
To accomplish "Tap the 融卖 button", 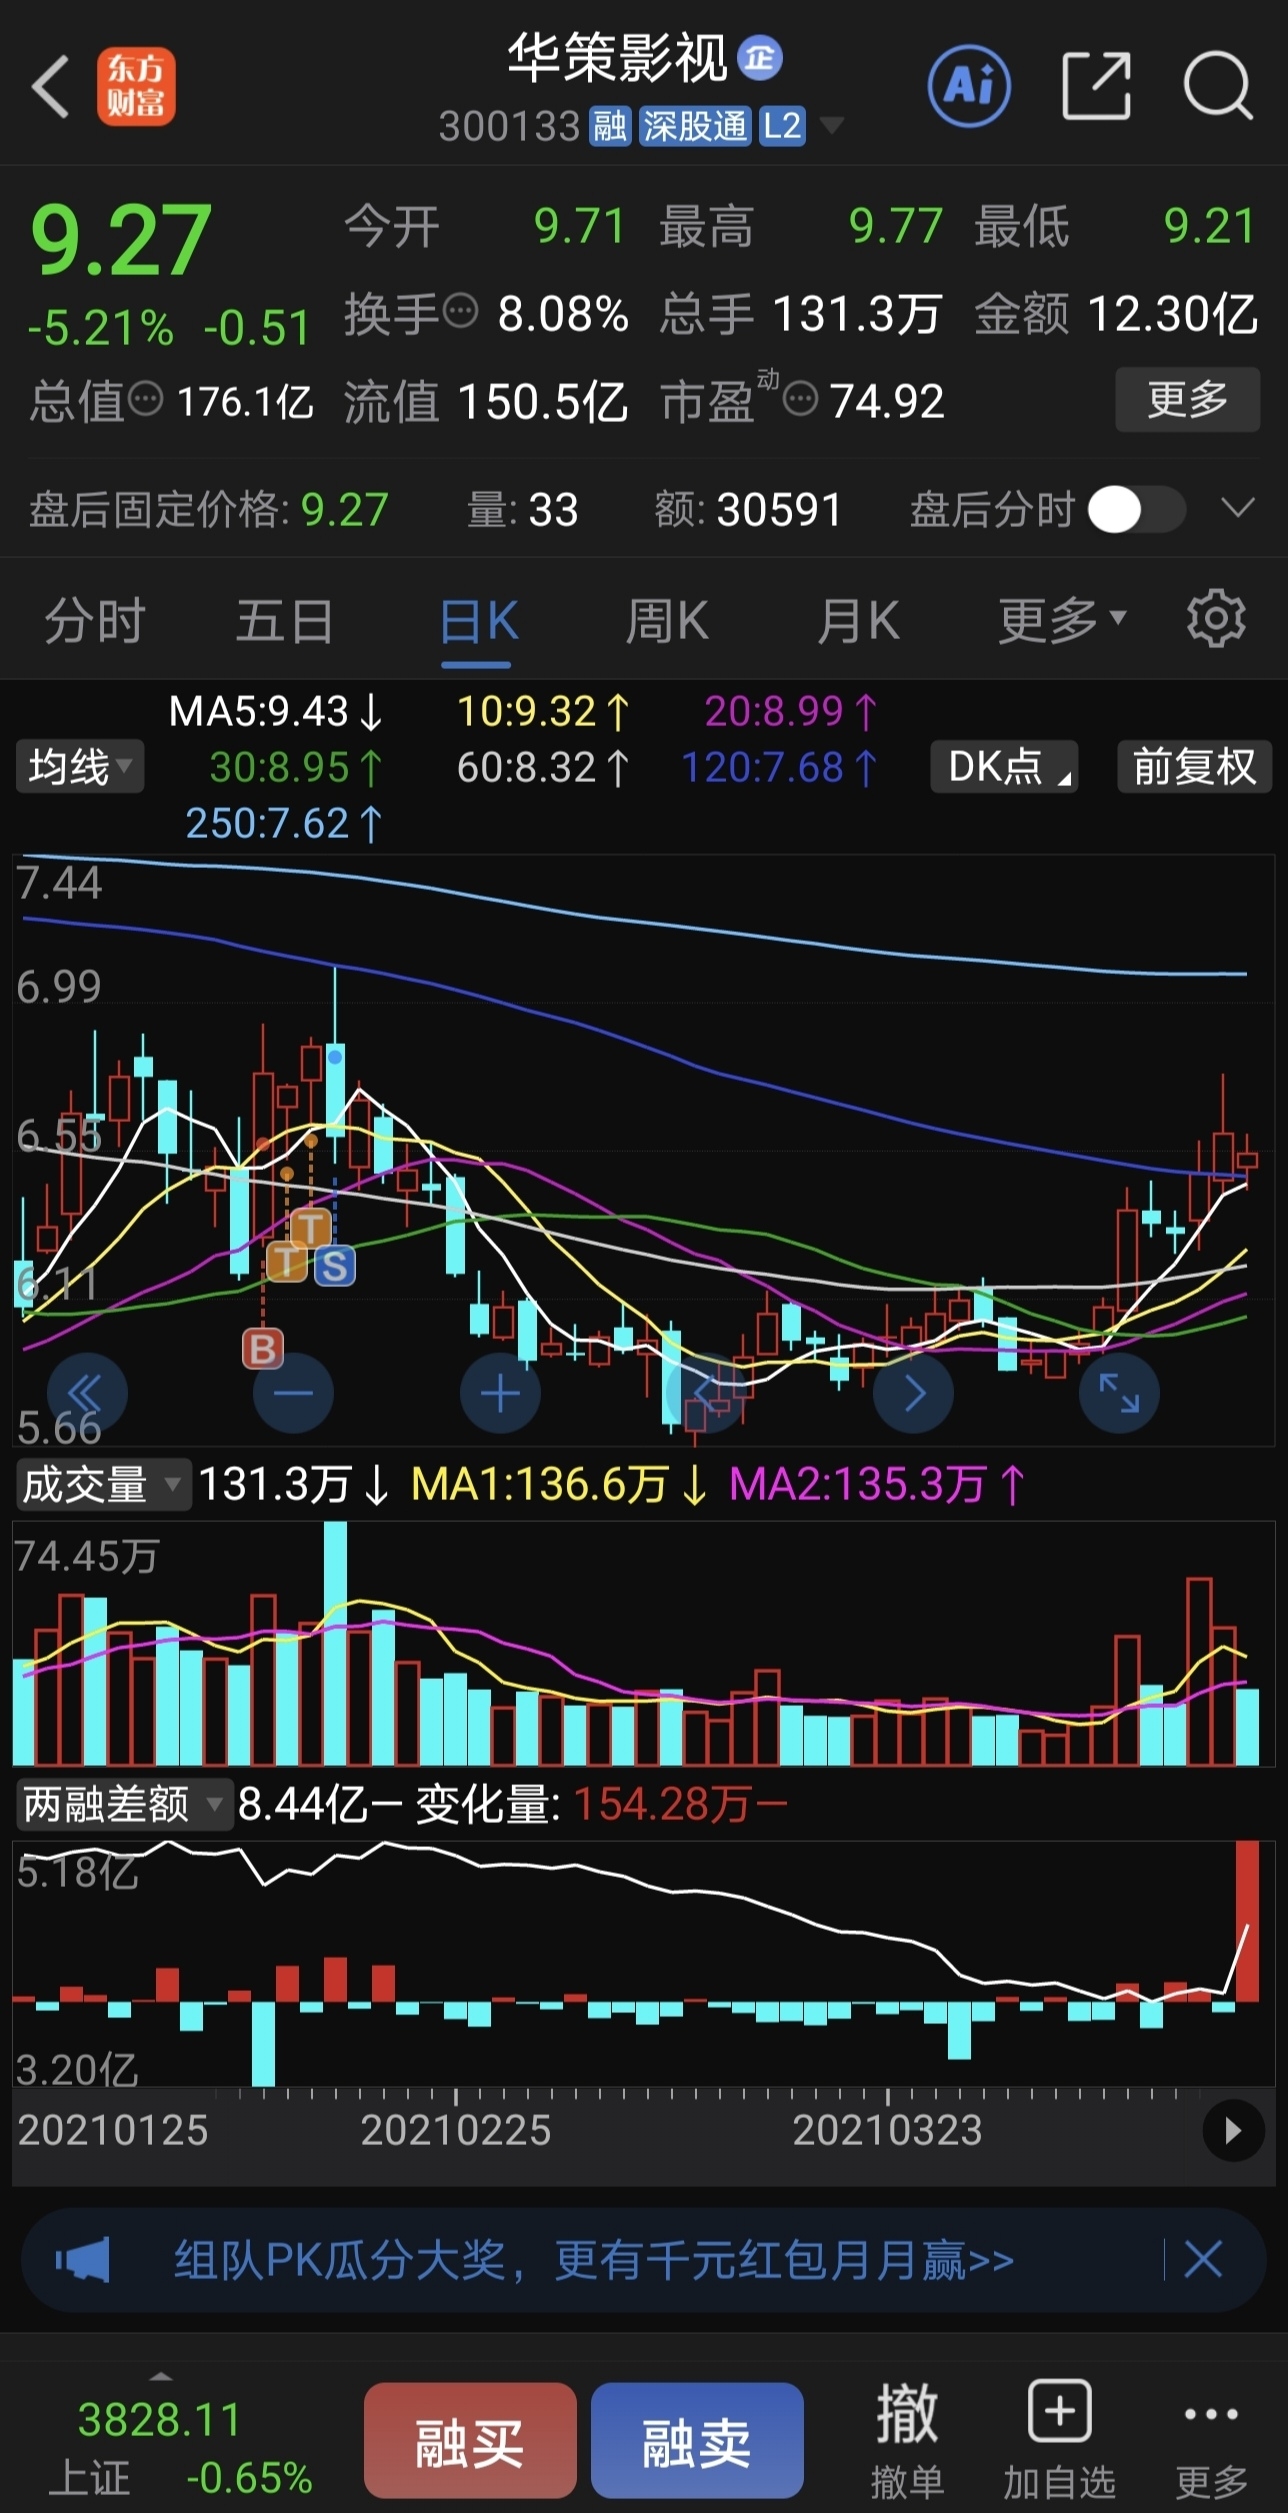I will point(697,2440).
